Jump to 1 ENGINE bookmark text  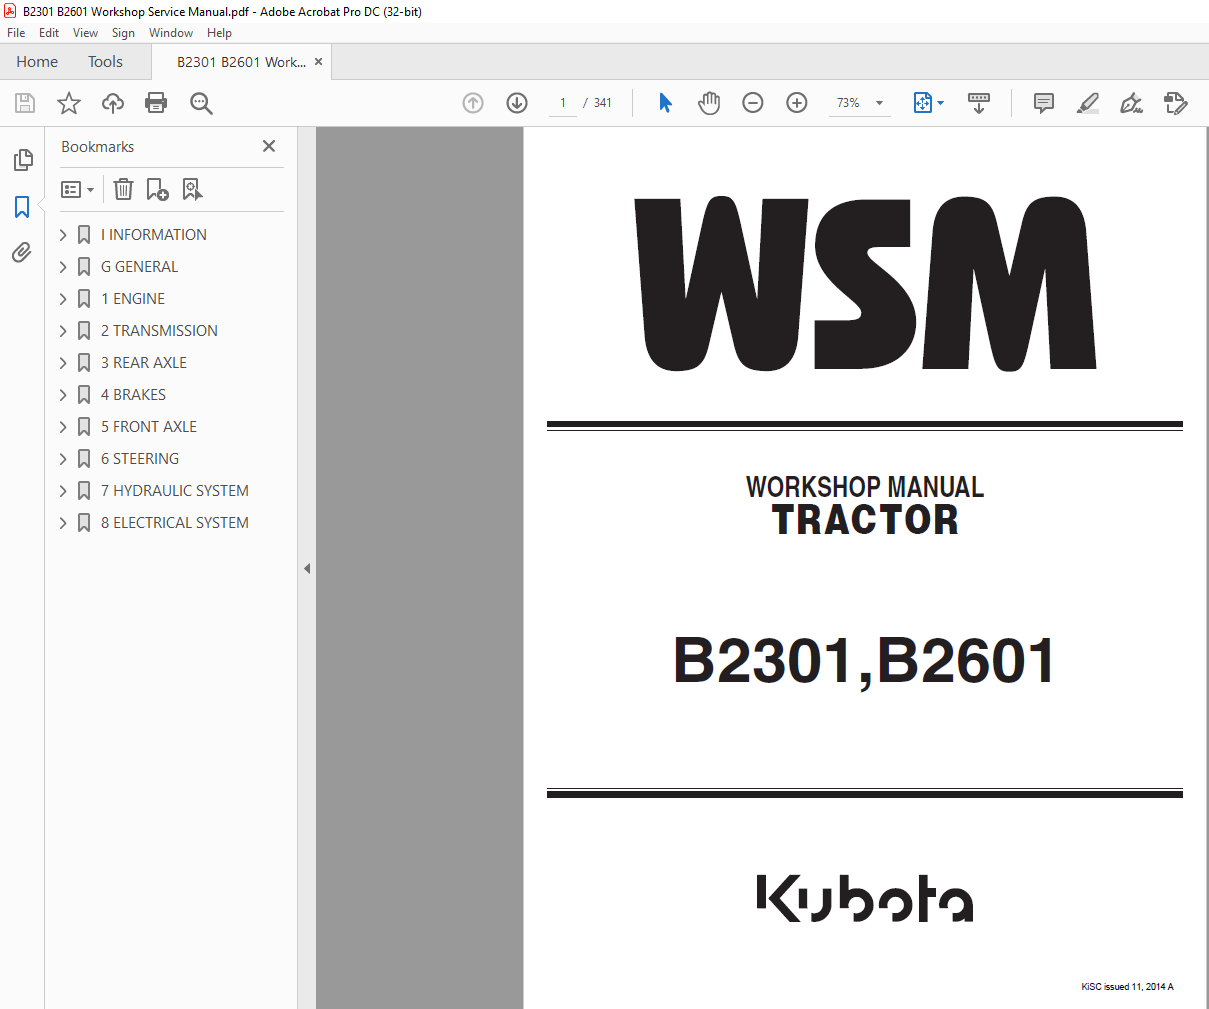click(x=133, y=299)
